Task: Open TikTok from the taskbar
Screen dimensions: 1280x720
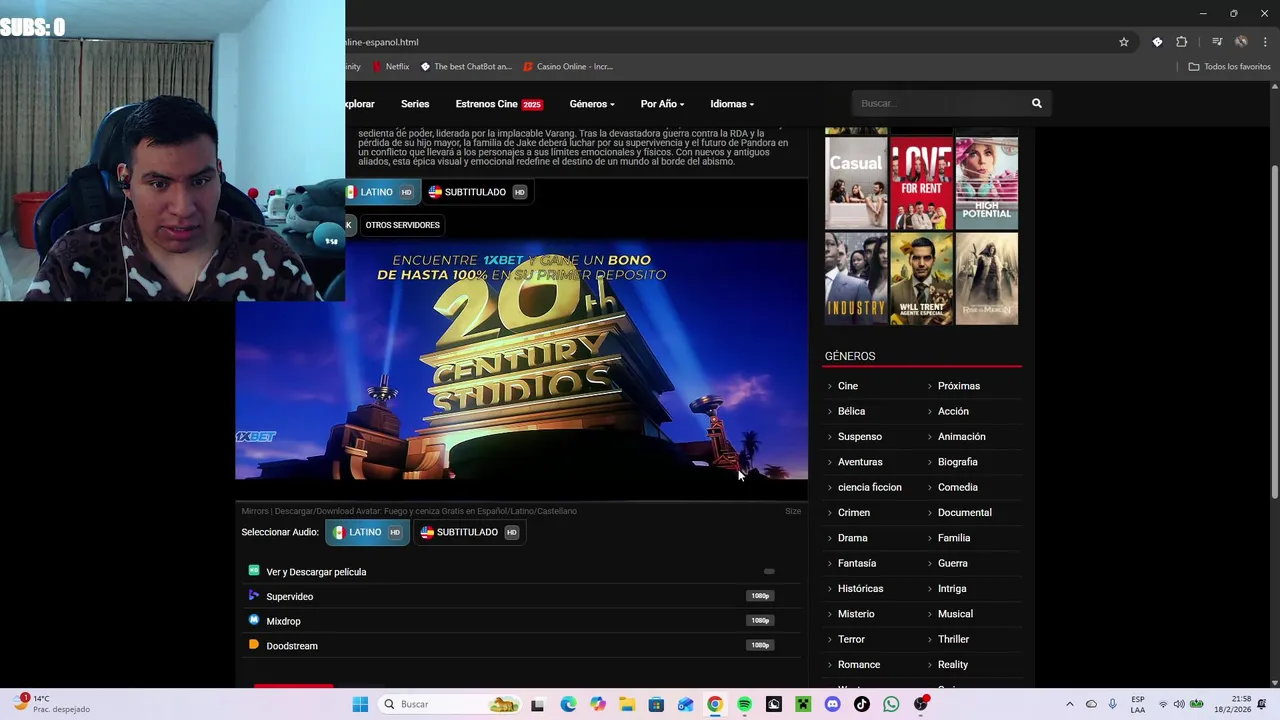Action: [862, 704]
